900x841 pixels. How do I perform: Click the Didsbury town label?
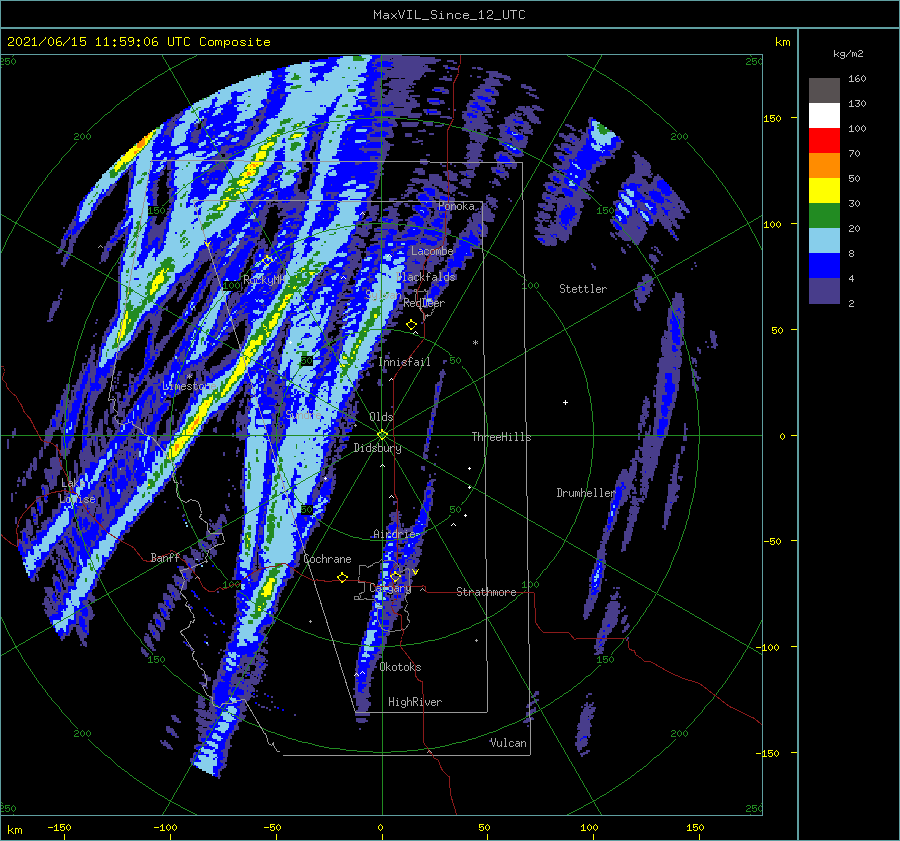(377, 448)
